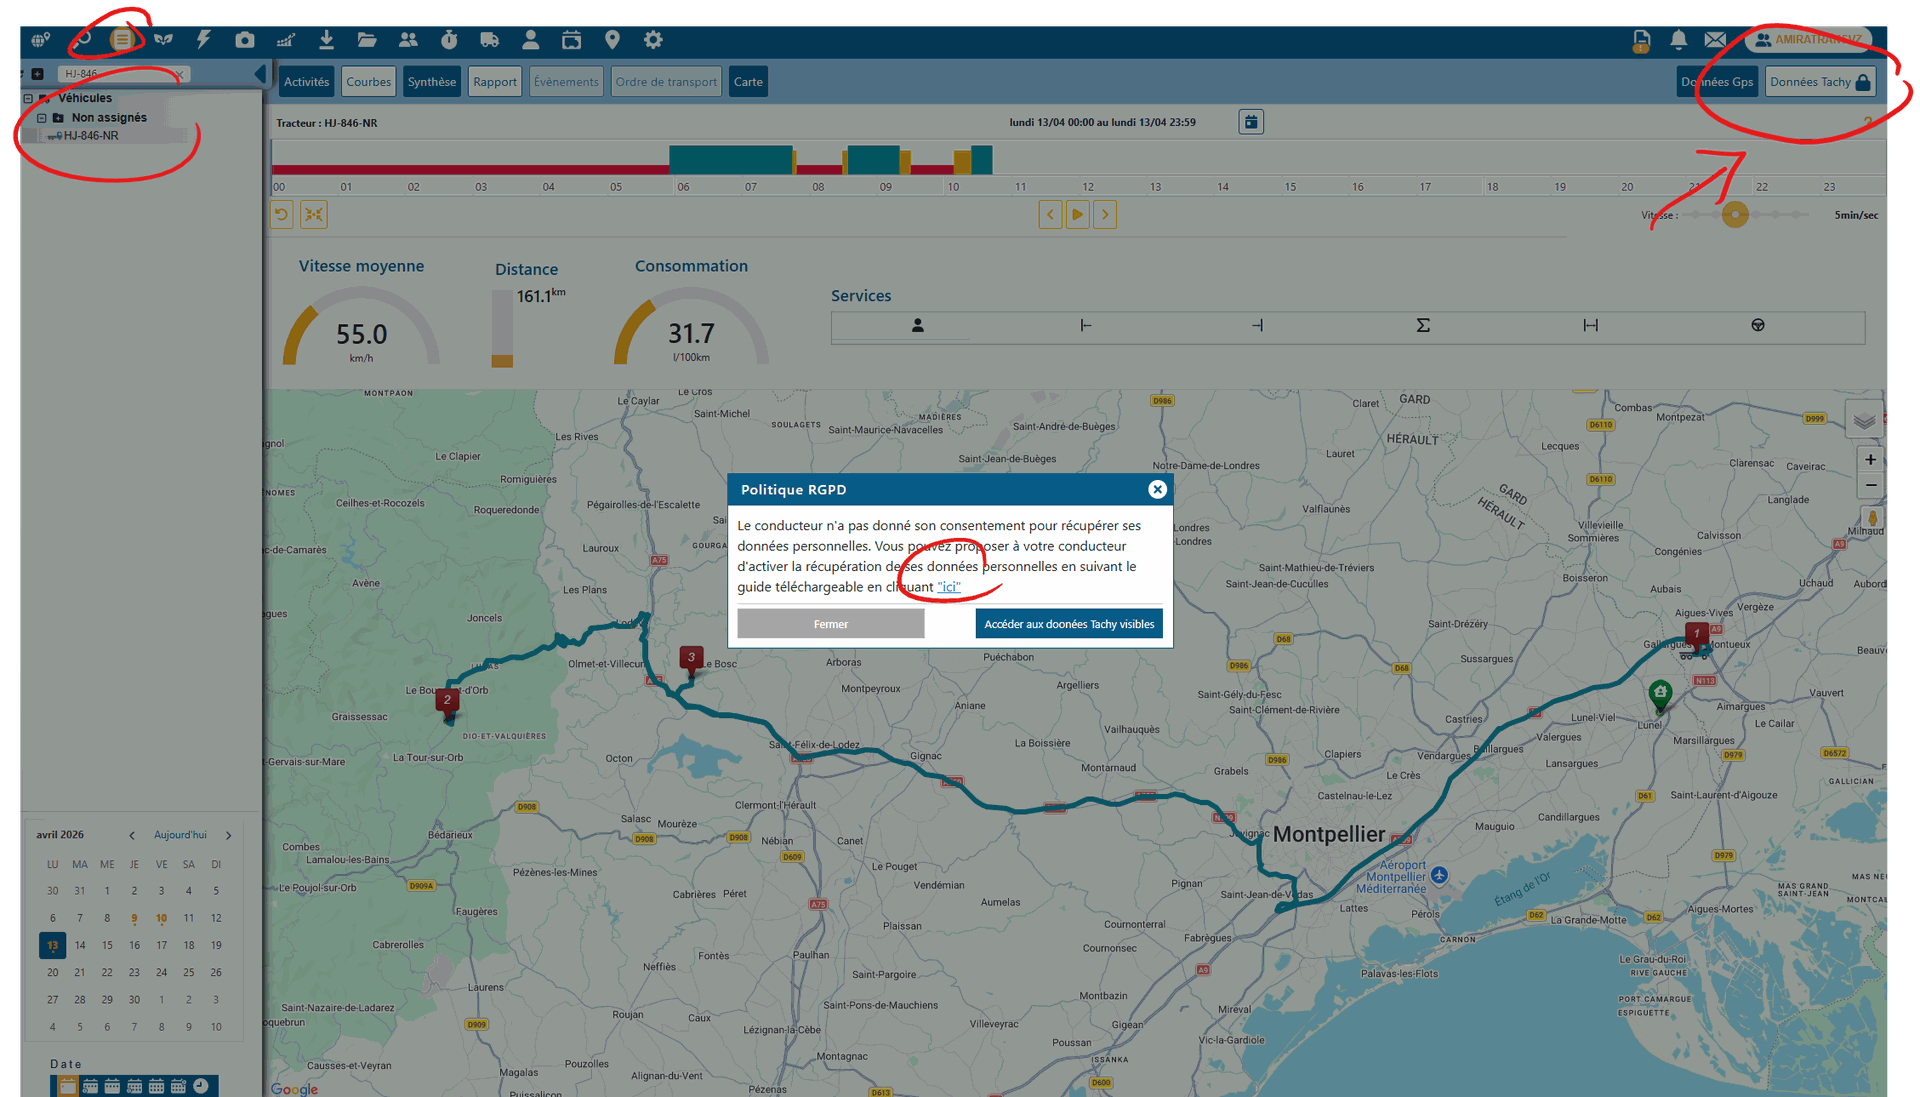This screenshot has width=1920, height=1097.
Task: Click the Fermer button in dialog
Action: [x=830, y=624]
